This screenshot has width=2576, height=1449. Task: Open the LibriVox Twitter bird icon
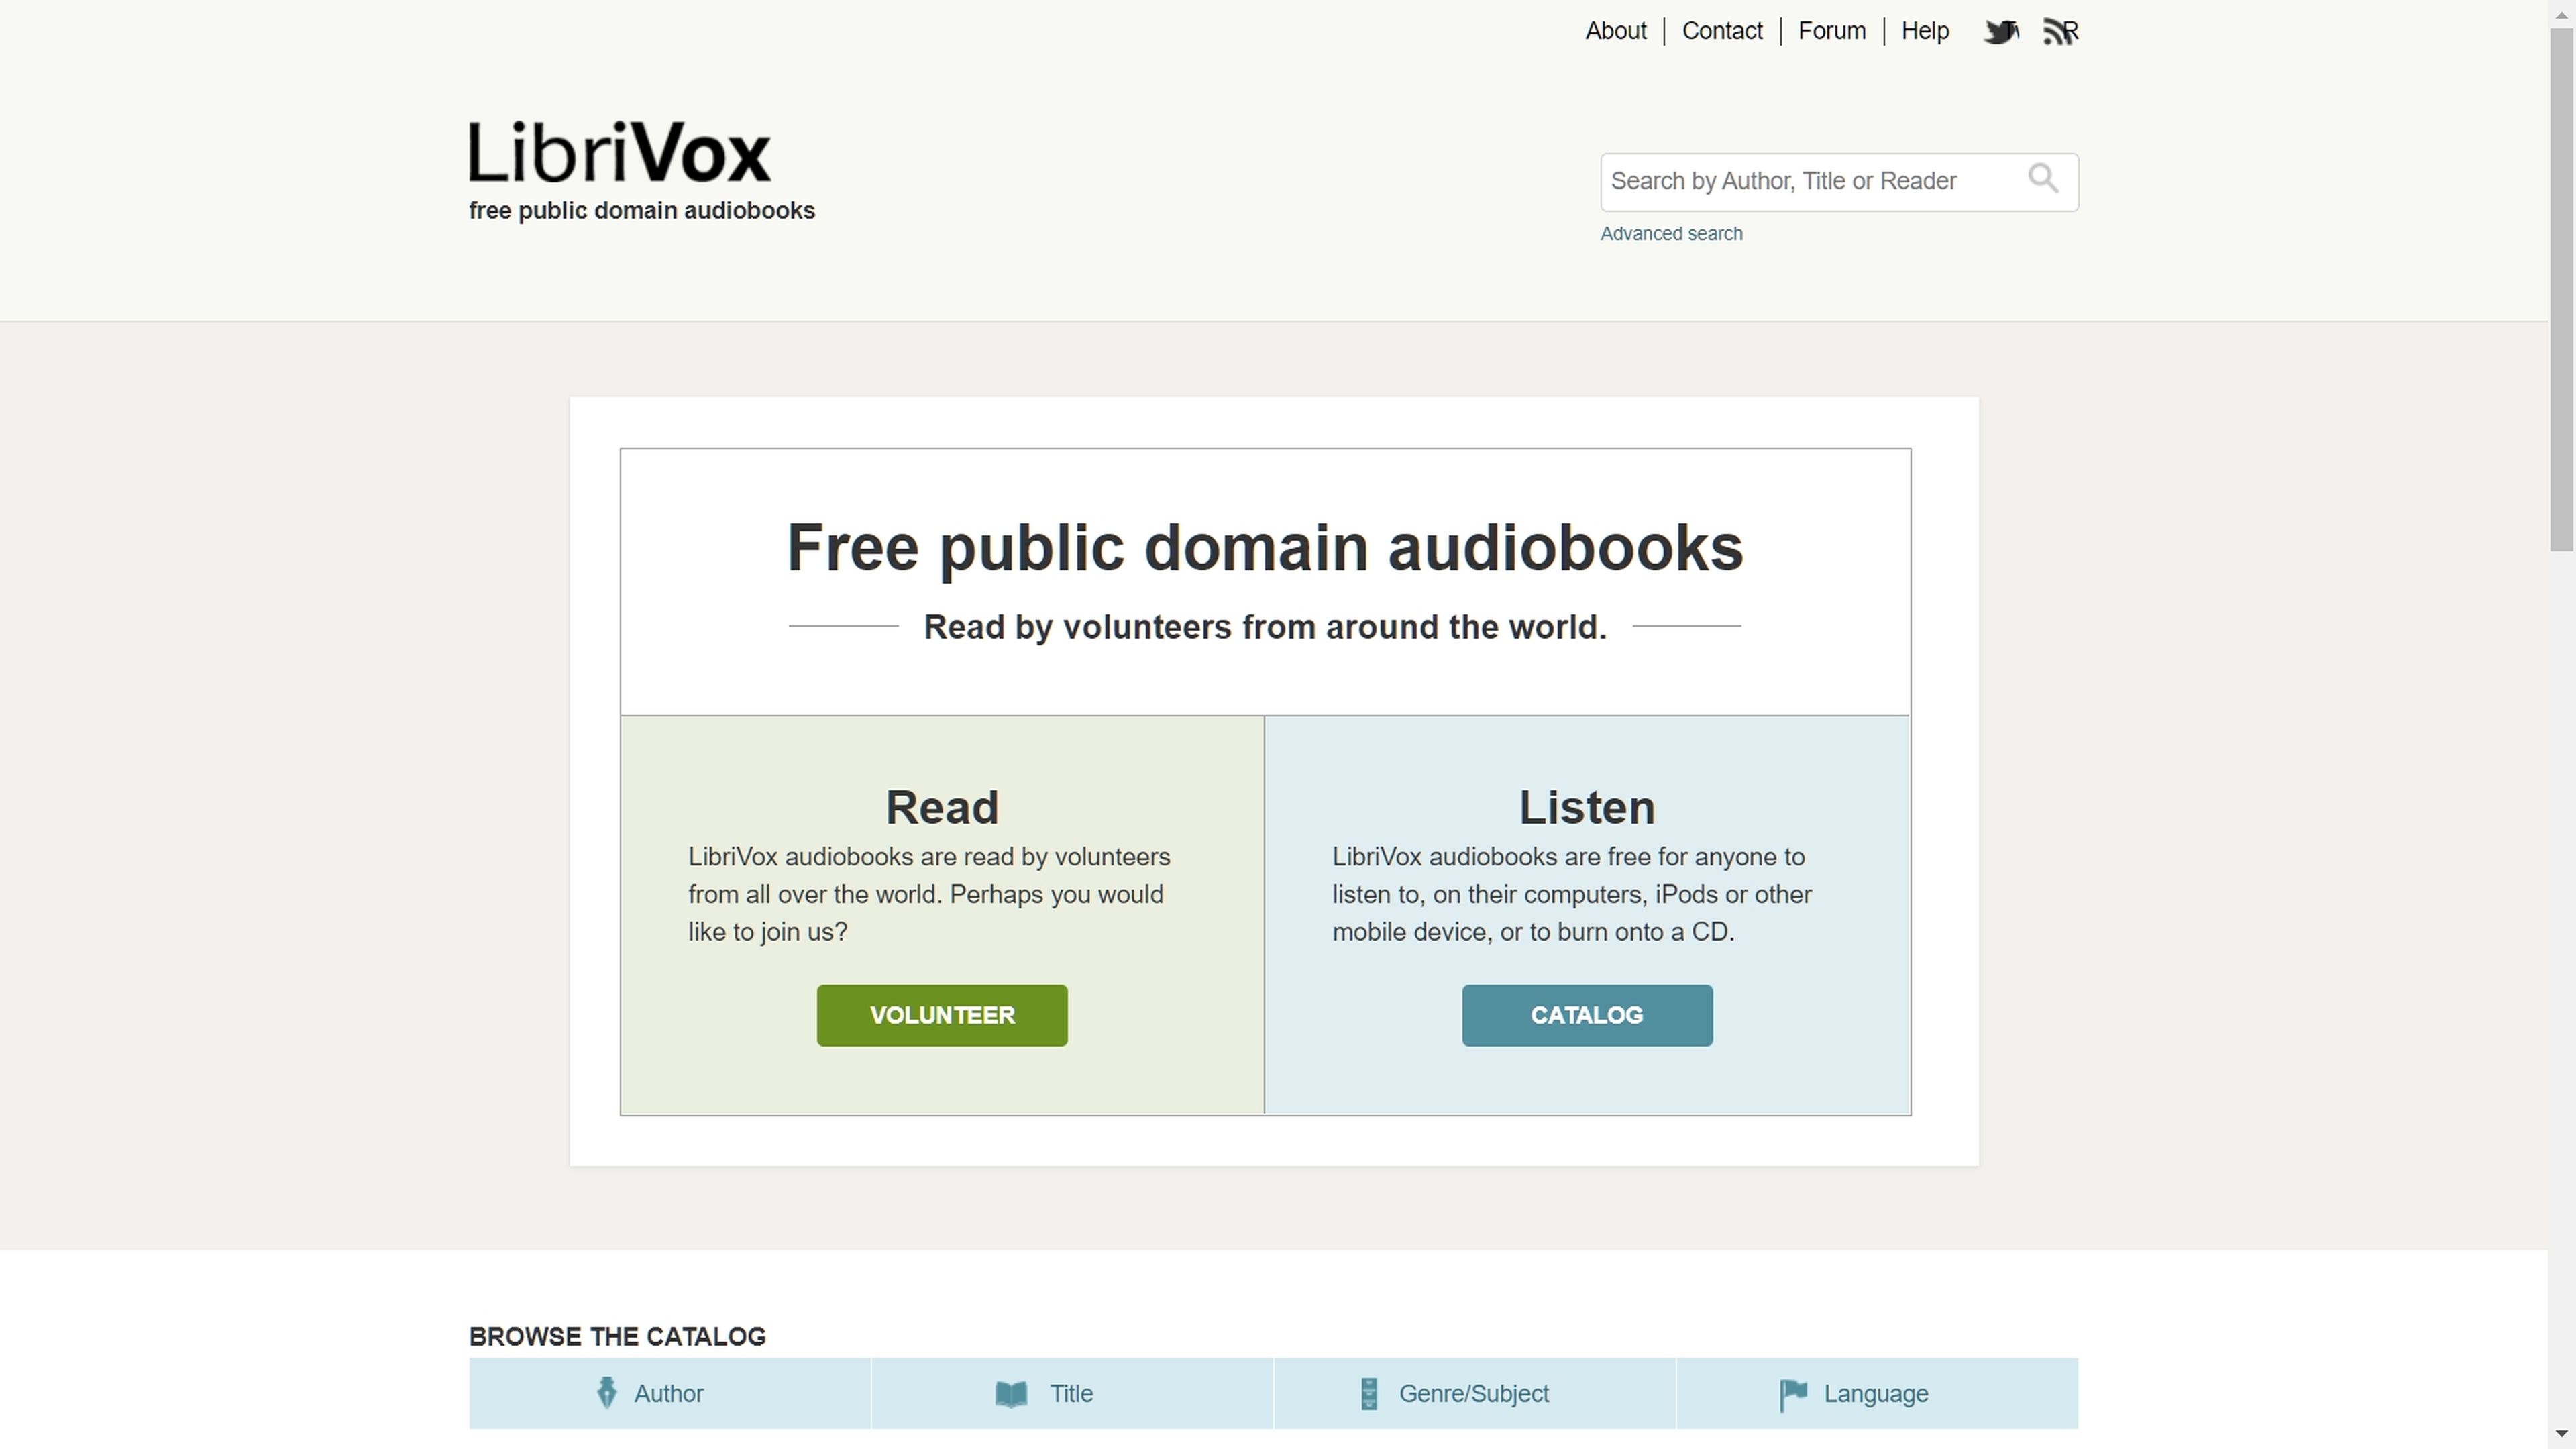[2000, 32]
